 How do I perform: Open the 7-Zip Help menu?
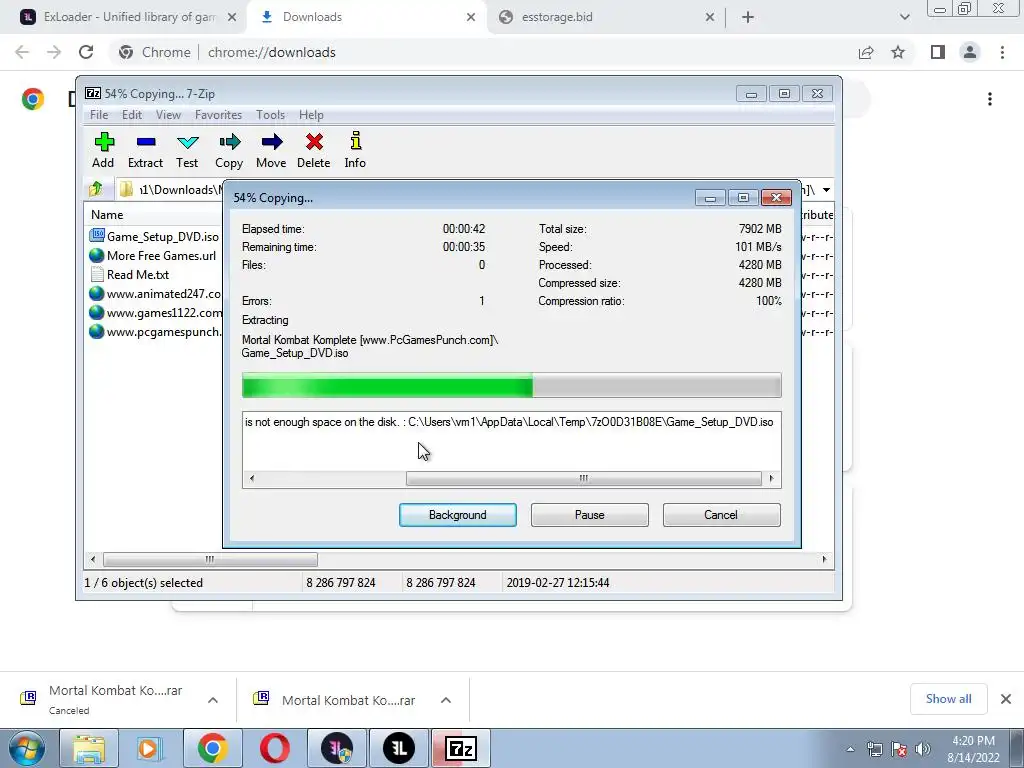tap(311, 115)
